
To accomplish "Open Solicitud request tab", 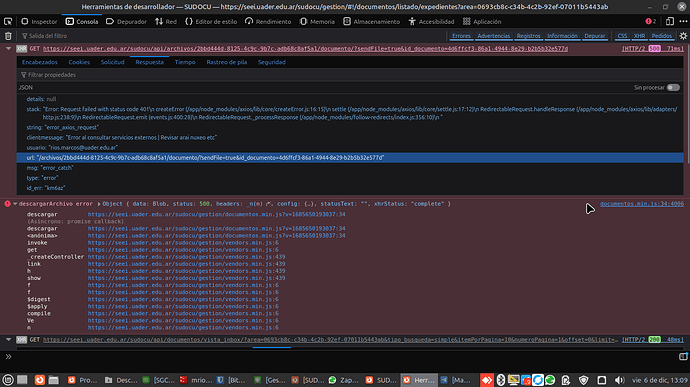I will [113, 62].
